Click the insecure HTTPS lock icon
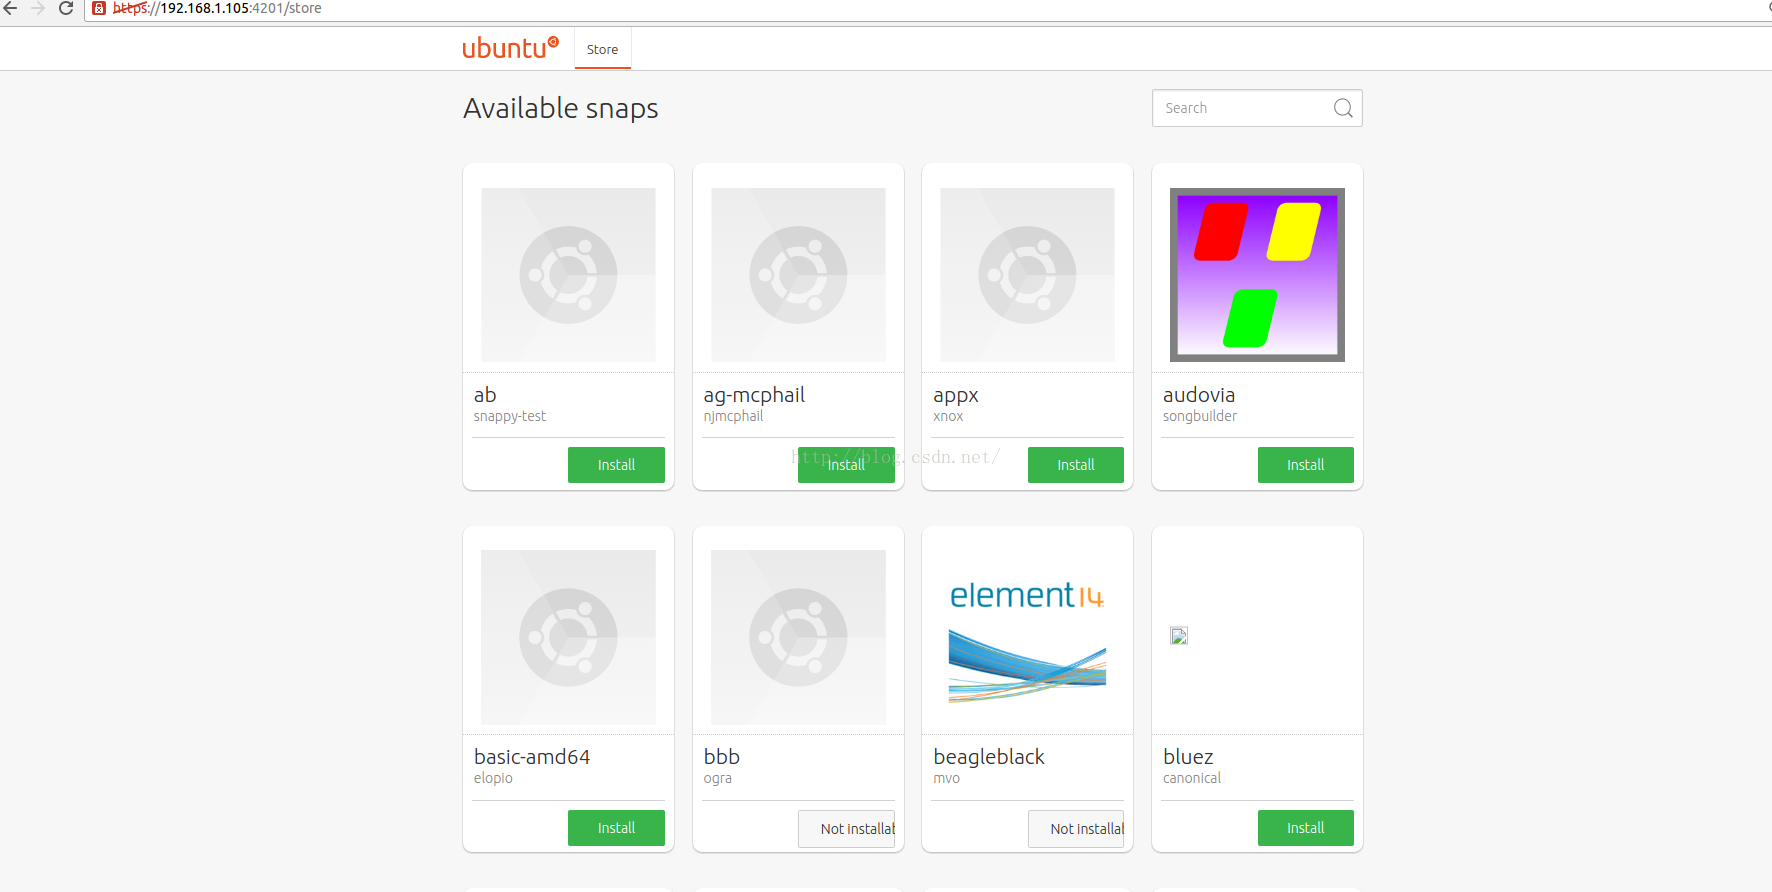1772x892 pixels. click(x=99, y=8)
